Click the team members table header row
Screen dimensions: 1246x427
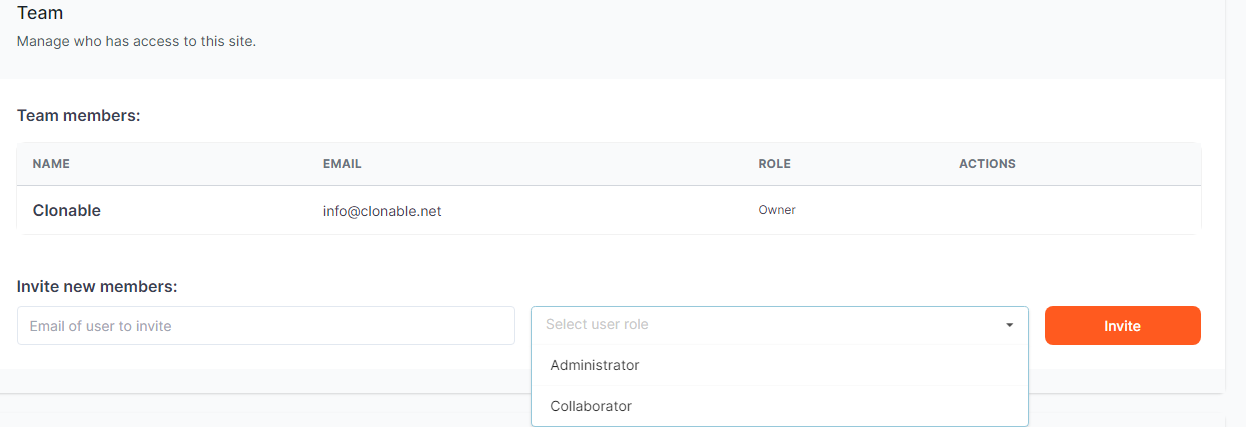pos(608,164)
